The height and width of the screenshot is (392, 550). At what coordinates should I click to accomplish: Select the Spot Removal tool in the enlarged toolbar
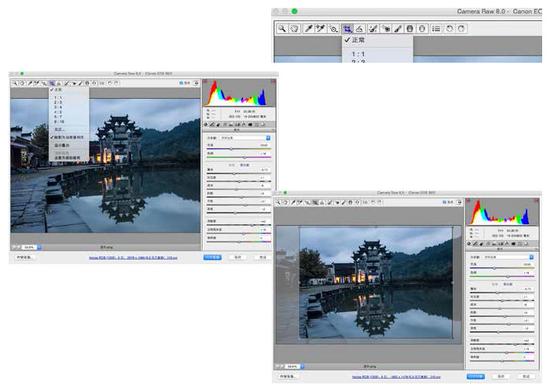coord(373,28)
